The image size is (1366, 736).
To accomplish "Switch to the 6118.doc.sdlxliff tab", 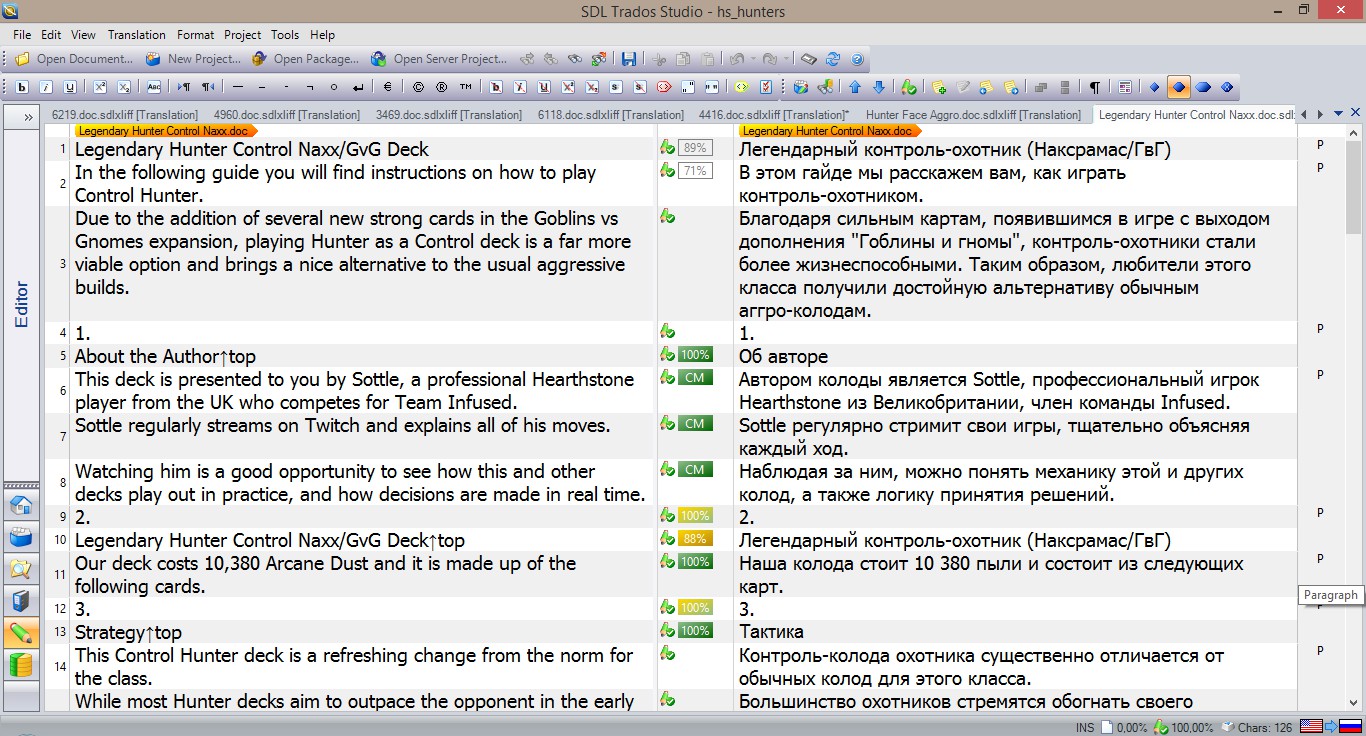I will click(x=611, y=115).
